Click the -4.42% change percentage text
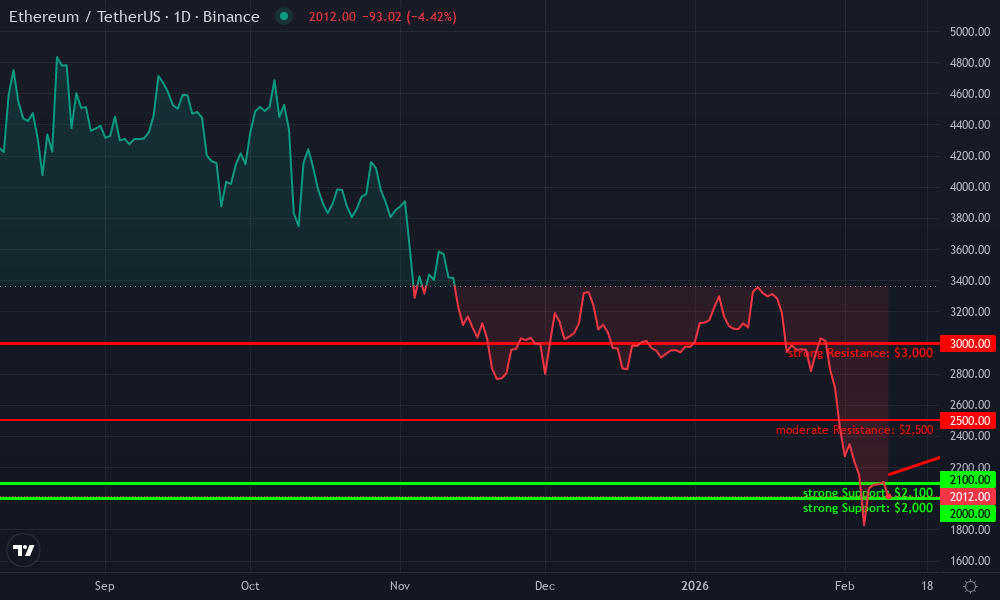 click(x=430, y=16)
